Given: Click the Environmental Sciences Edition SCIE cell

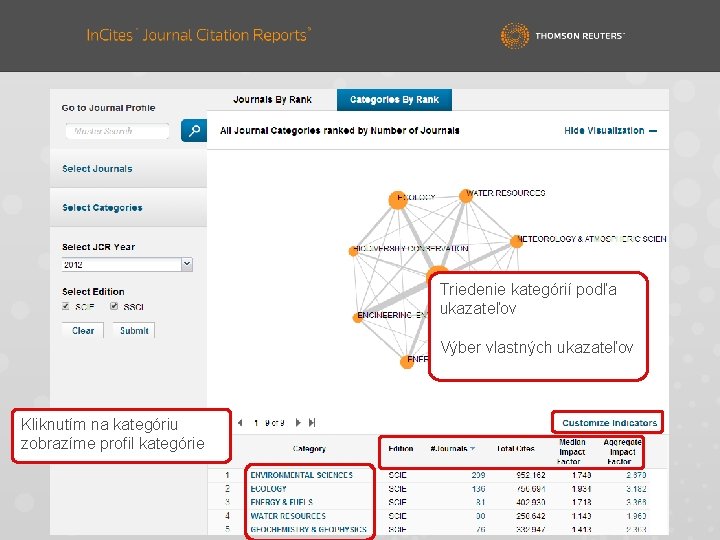Looking at the screenshot, I should 397,475.
